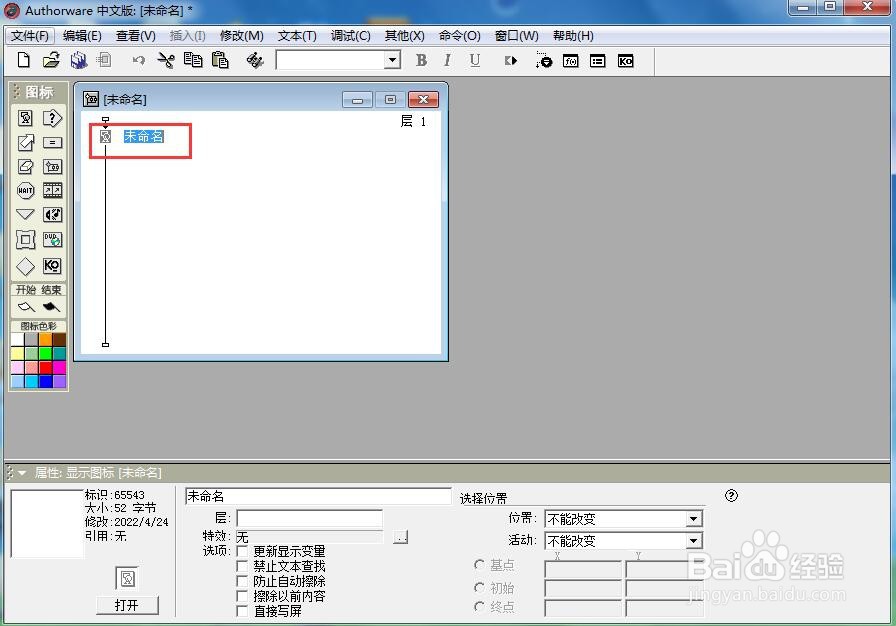Select the Display icon in palette
The width and height of the screenshot is (896, 626).
(x=25, y=118)
